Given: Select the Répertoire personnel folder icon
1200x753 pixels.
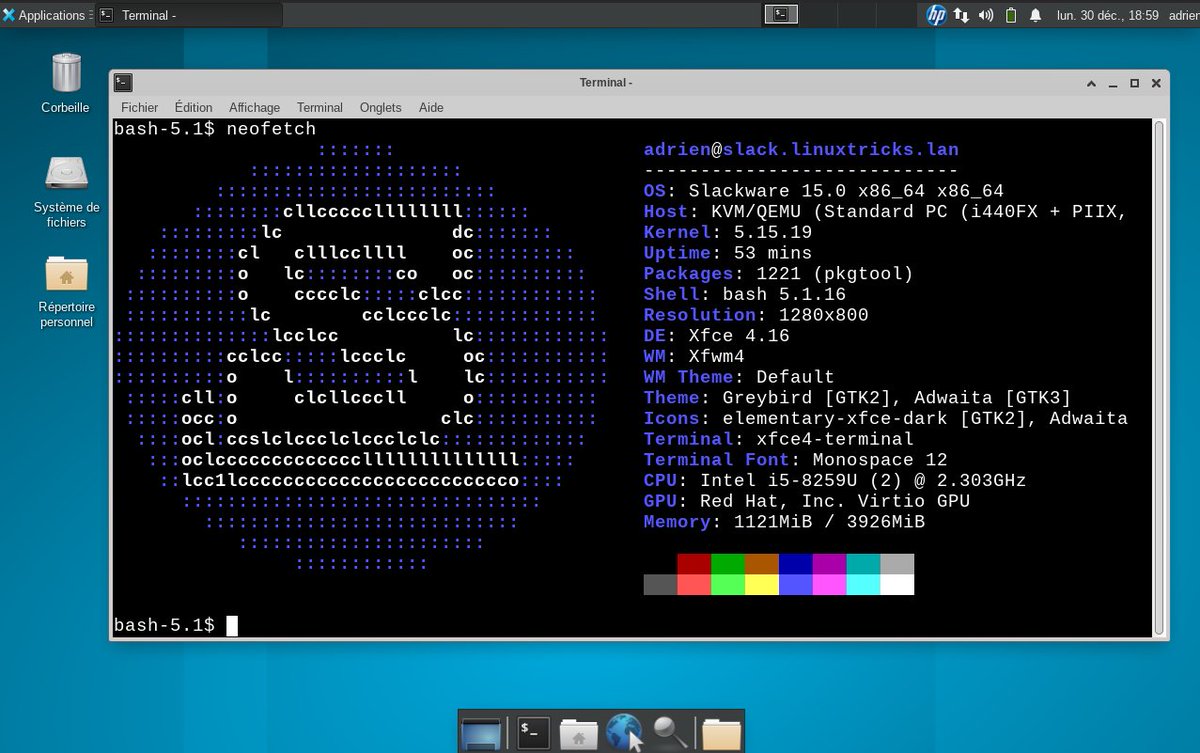Looking at the screenshot, I should pos(66,290).
